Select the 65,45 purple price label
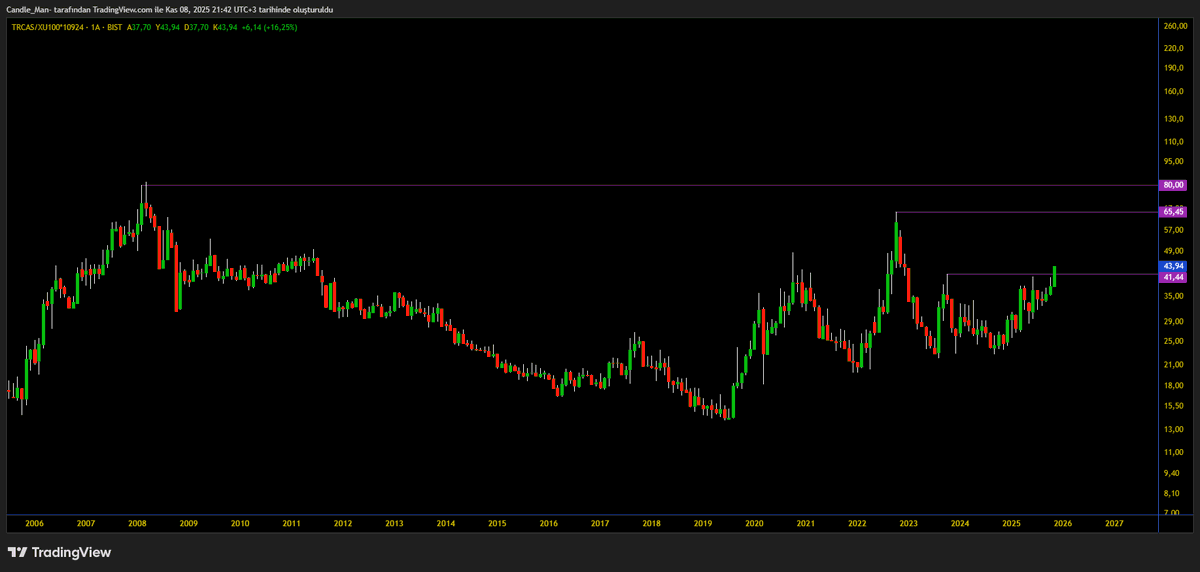 click(x=1173, y=212)
